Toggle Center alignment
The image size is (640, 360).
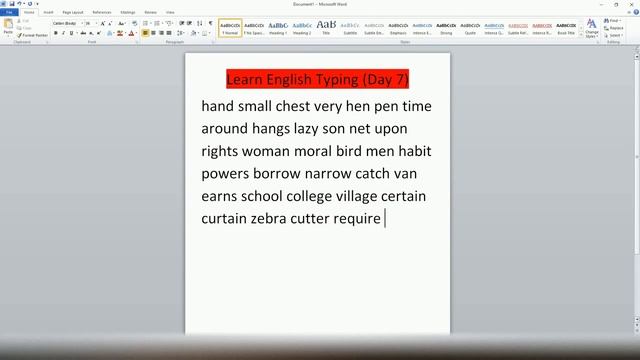pos(153,33)
